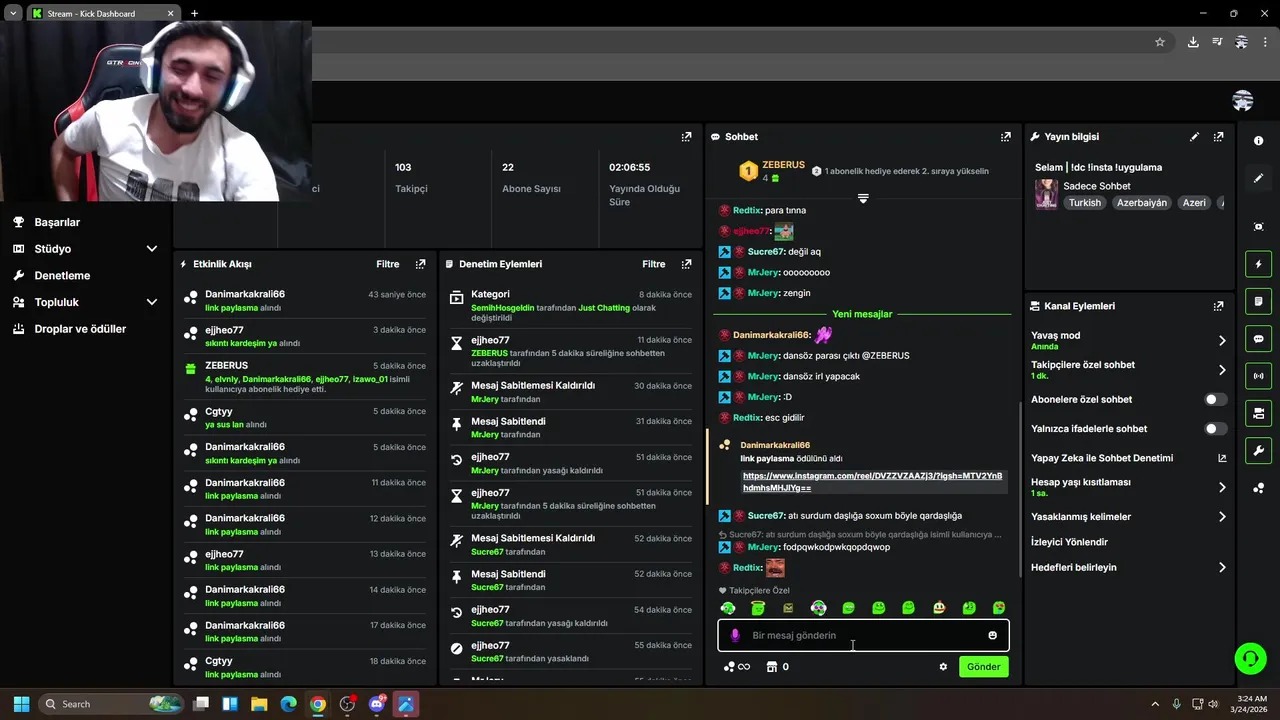Open a new browser tab
Viewport: 1280px width, 720px height.
coord(194,14)
